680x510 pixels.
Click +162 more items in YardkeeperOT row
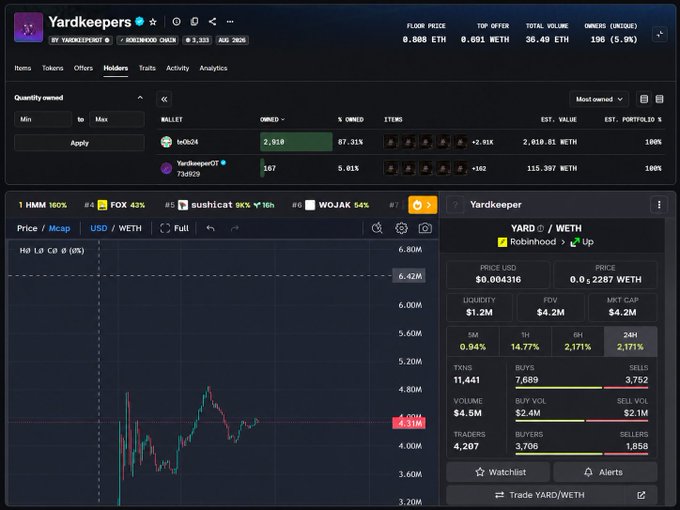[479, 169]
